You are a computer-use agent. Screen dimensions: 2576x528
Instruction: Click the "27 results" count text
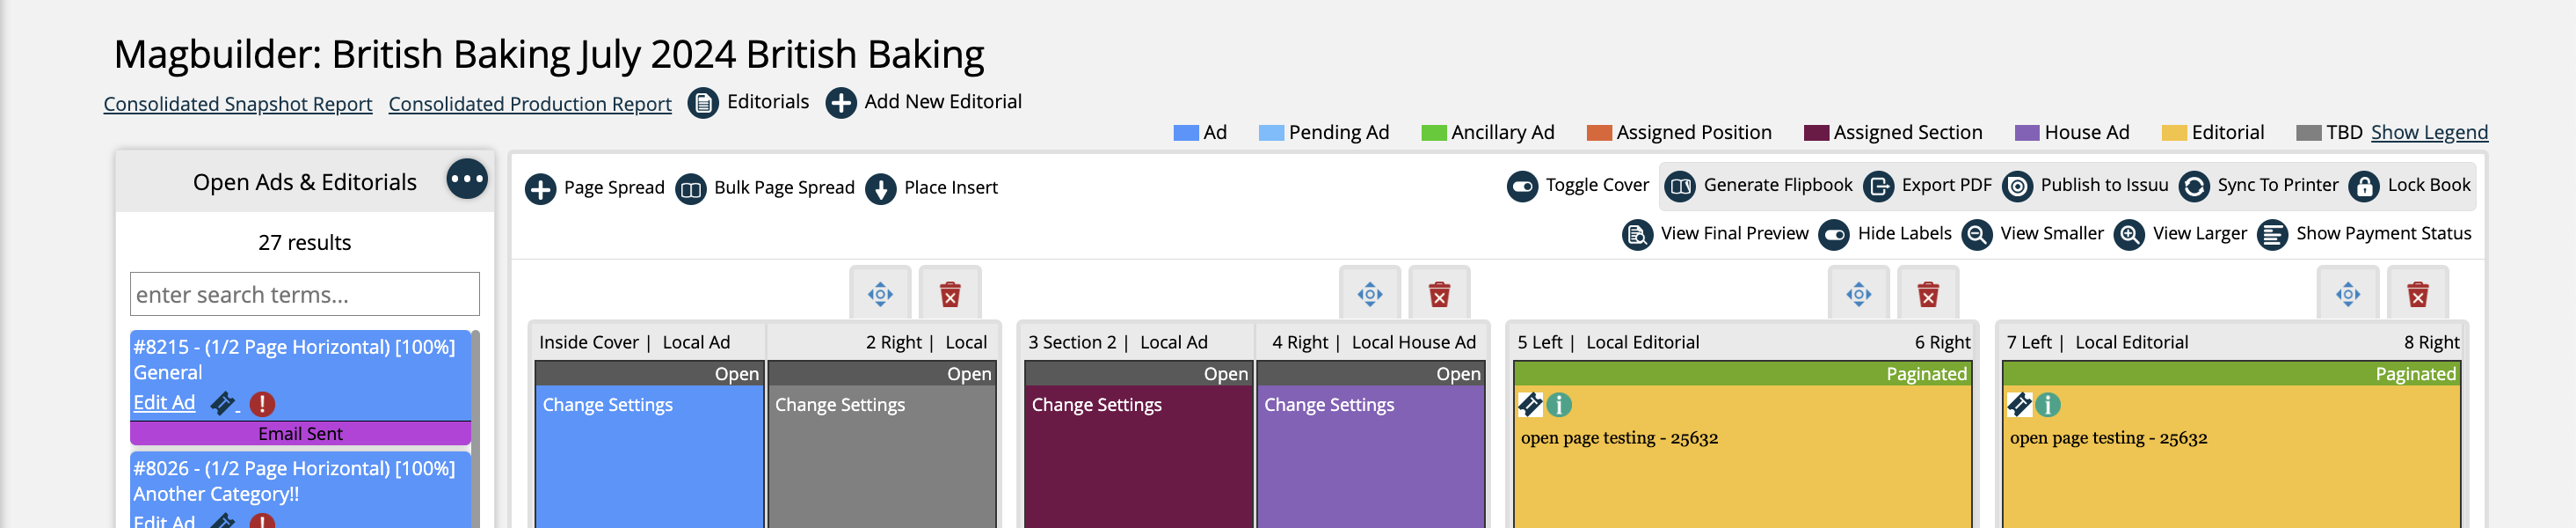pyautogui.click(x=305, y=242)
